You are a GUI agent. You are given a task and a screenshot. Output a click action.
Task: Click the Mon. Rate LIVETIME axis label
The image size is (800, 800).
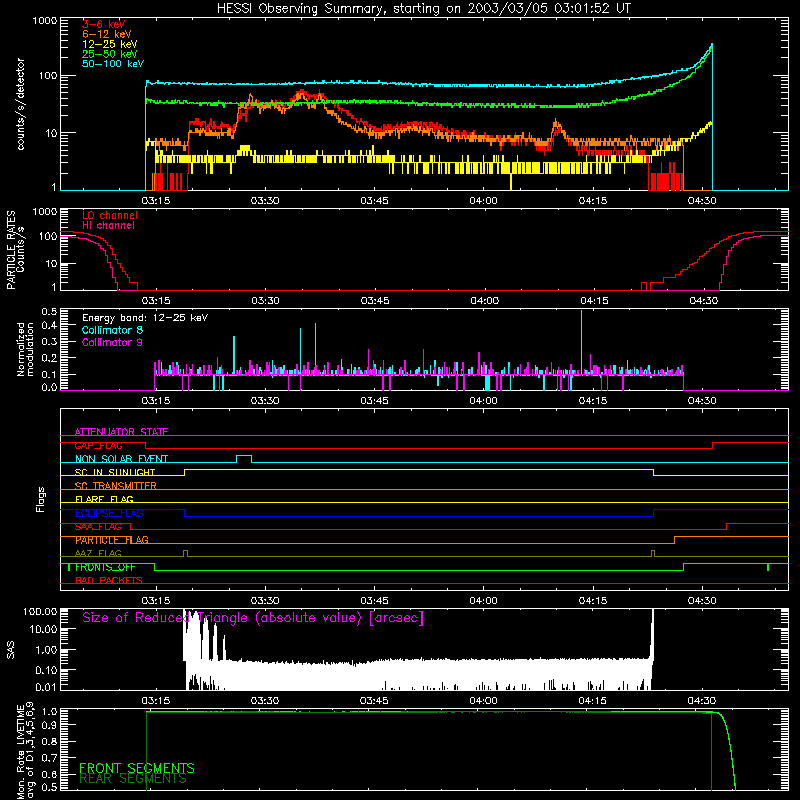26,752
